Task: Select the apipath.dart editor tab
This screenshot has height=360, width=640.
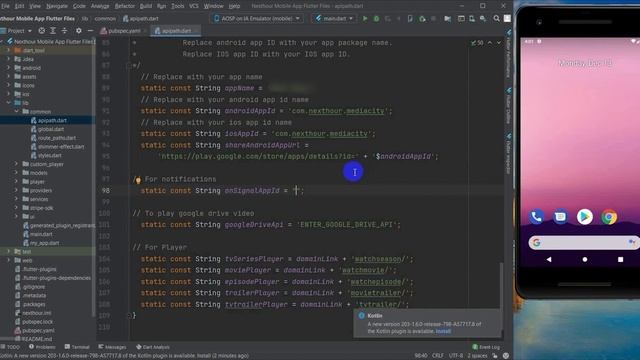Action: point(176,31)
